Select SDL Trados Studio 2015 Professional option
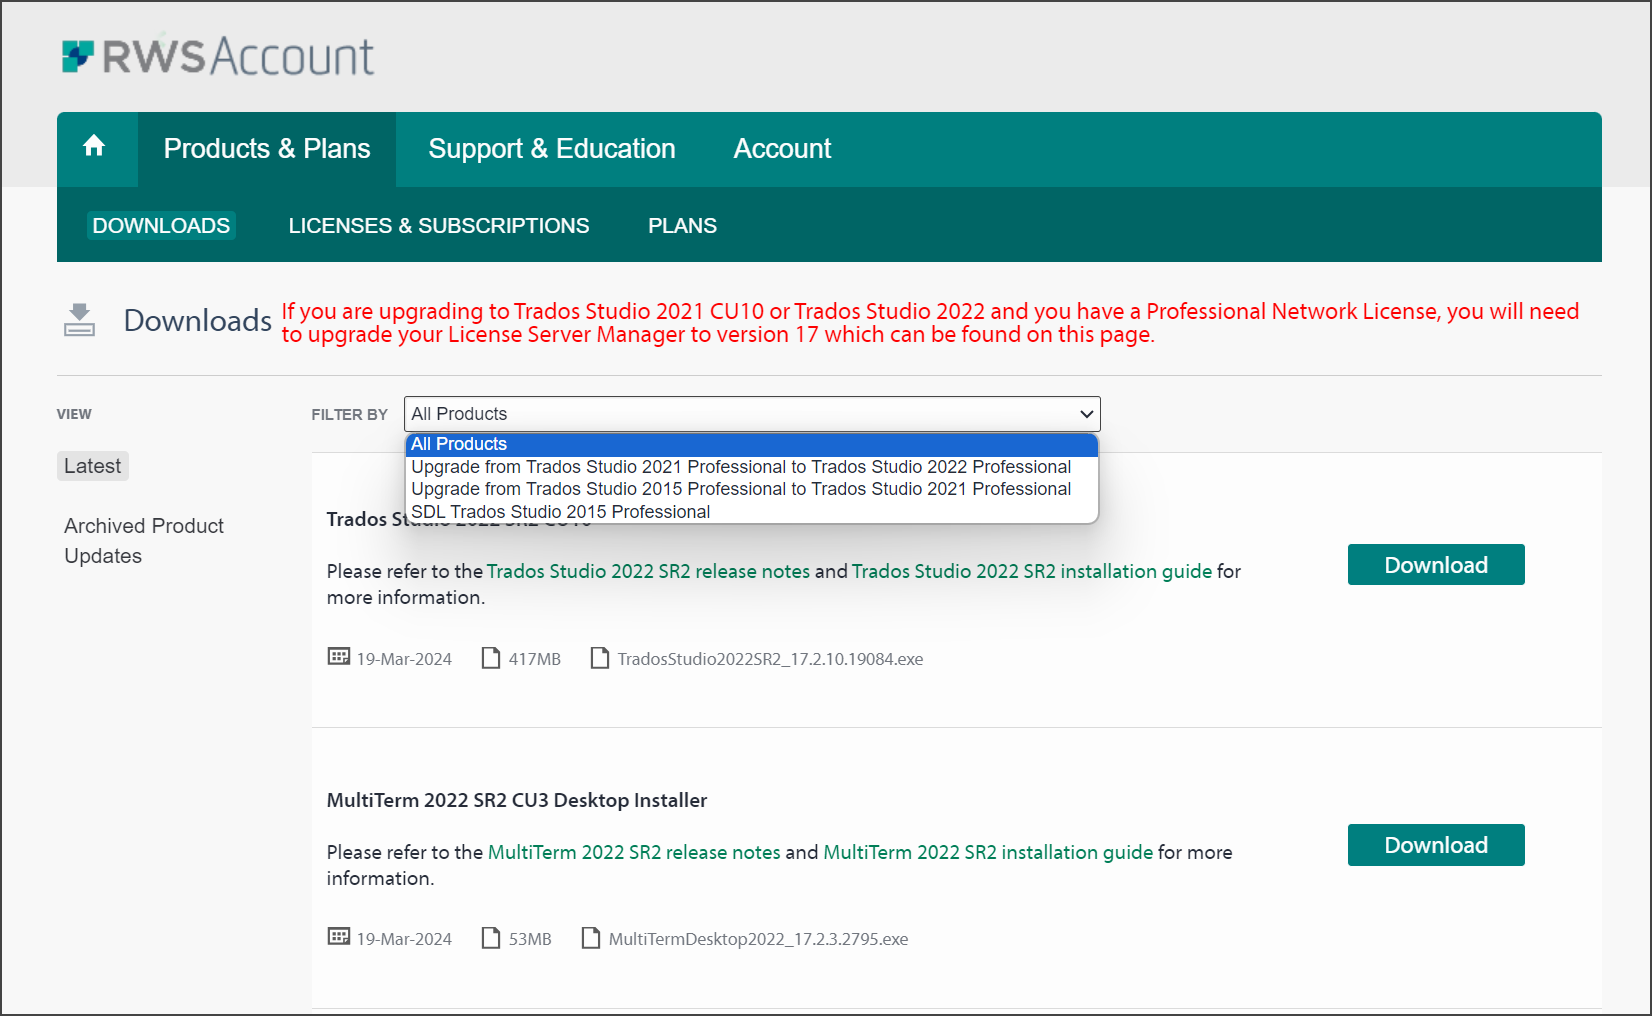The width and height of the screenshot is (1652, 1016). coord(562,511)
